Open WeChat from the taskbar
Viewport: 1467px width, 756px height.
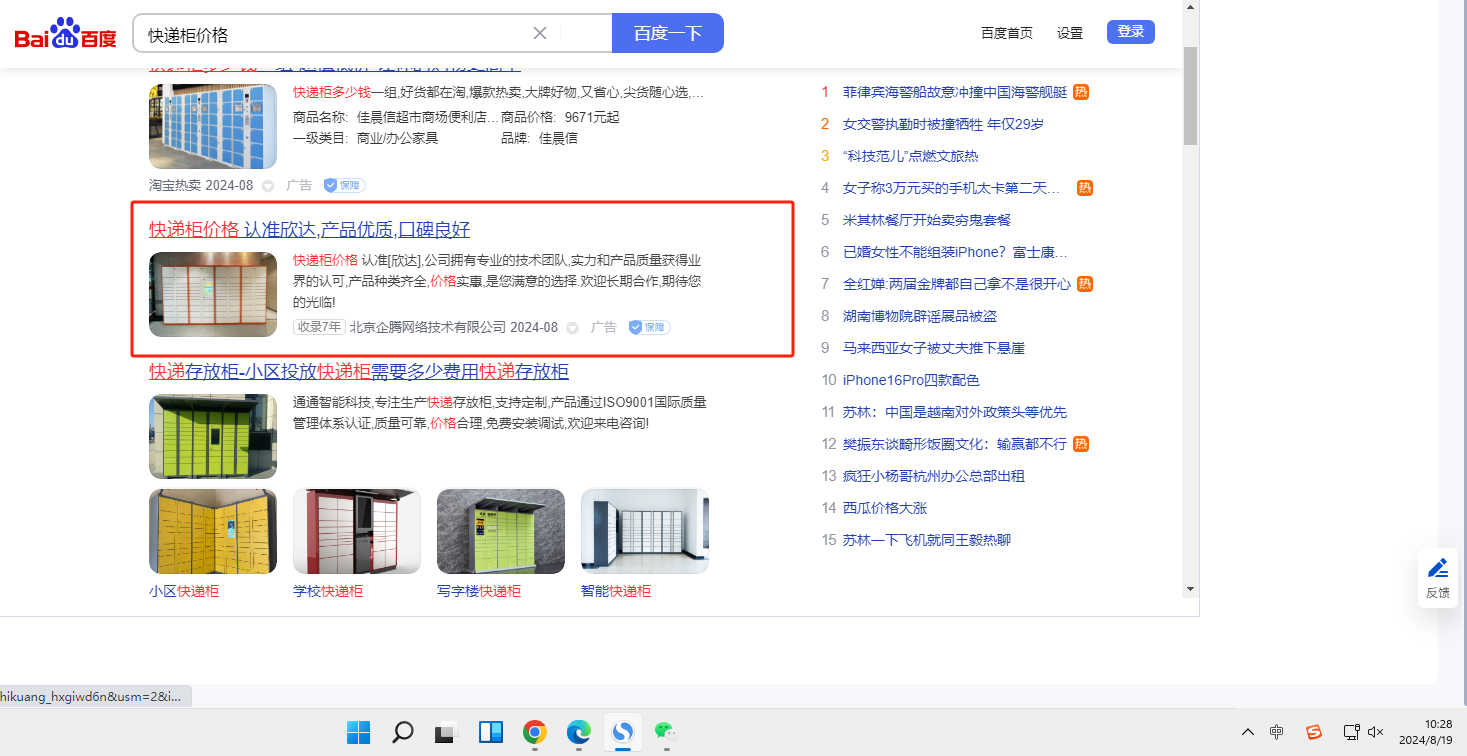[x=666, y=733]
